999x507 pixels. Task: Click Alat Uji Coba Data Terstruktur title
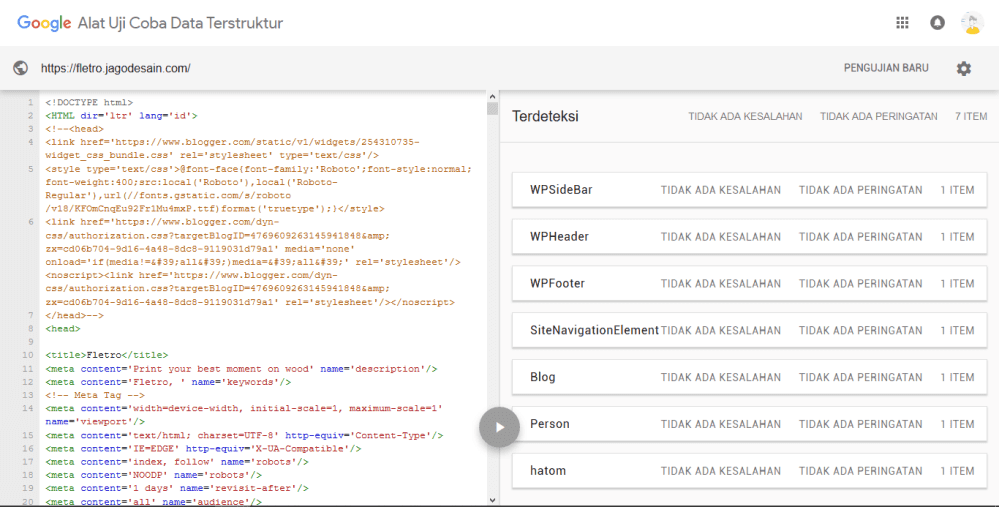click(180, 24)
